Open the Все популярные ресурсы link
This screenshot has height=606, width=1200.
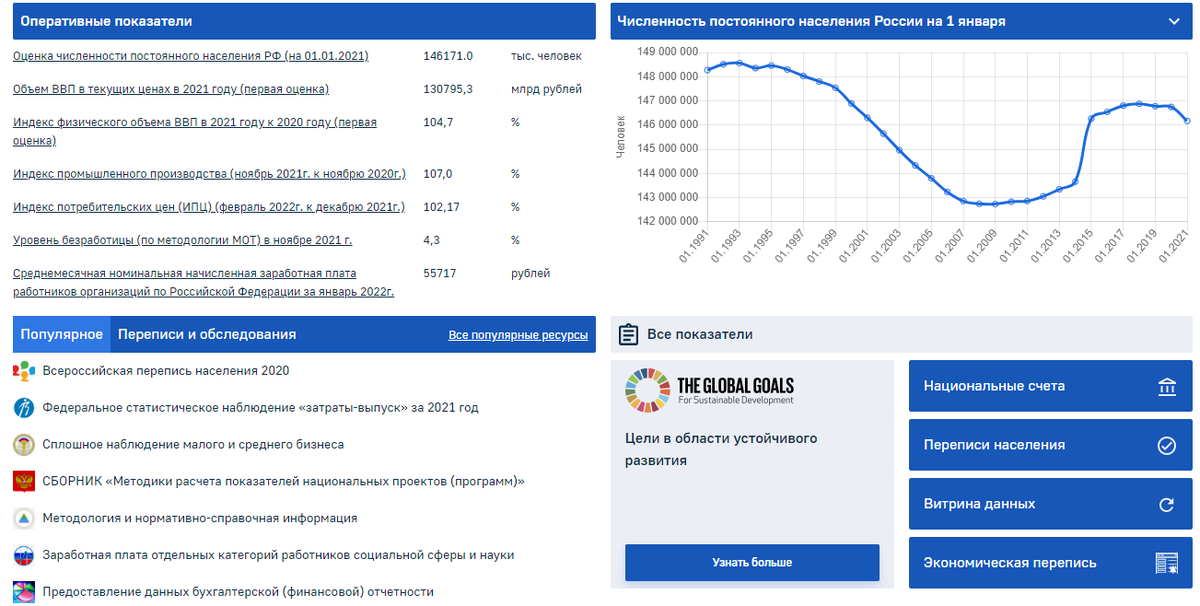click(518, 335)
